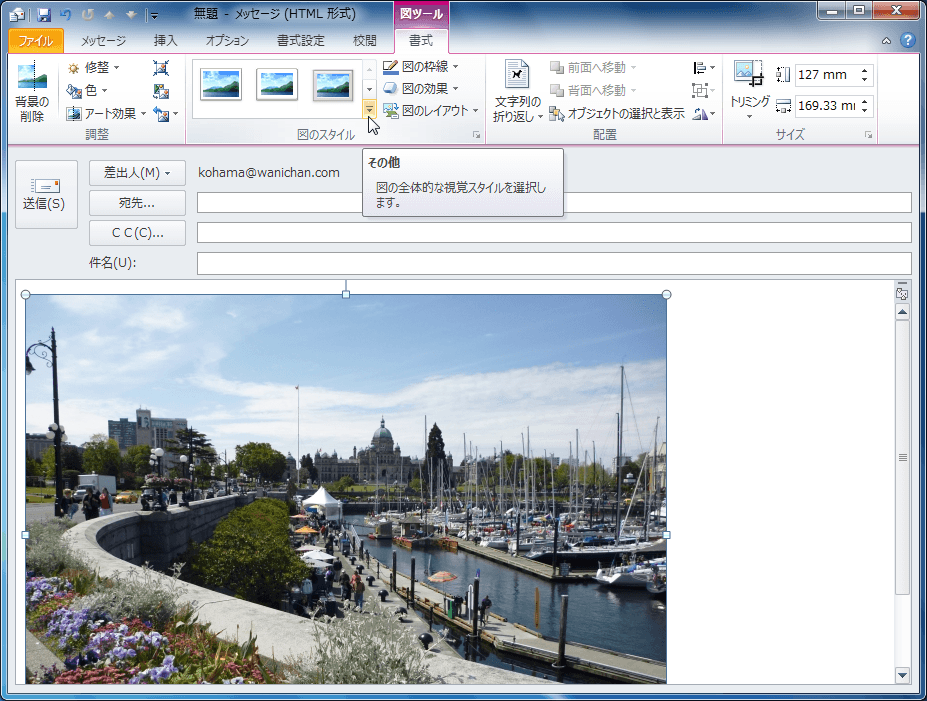Open the ファイル tab
This screenshot has height=701, width=927.
(x=35, y=41)
